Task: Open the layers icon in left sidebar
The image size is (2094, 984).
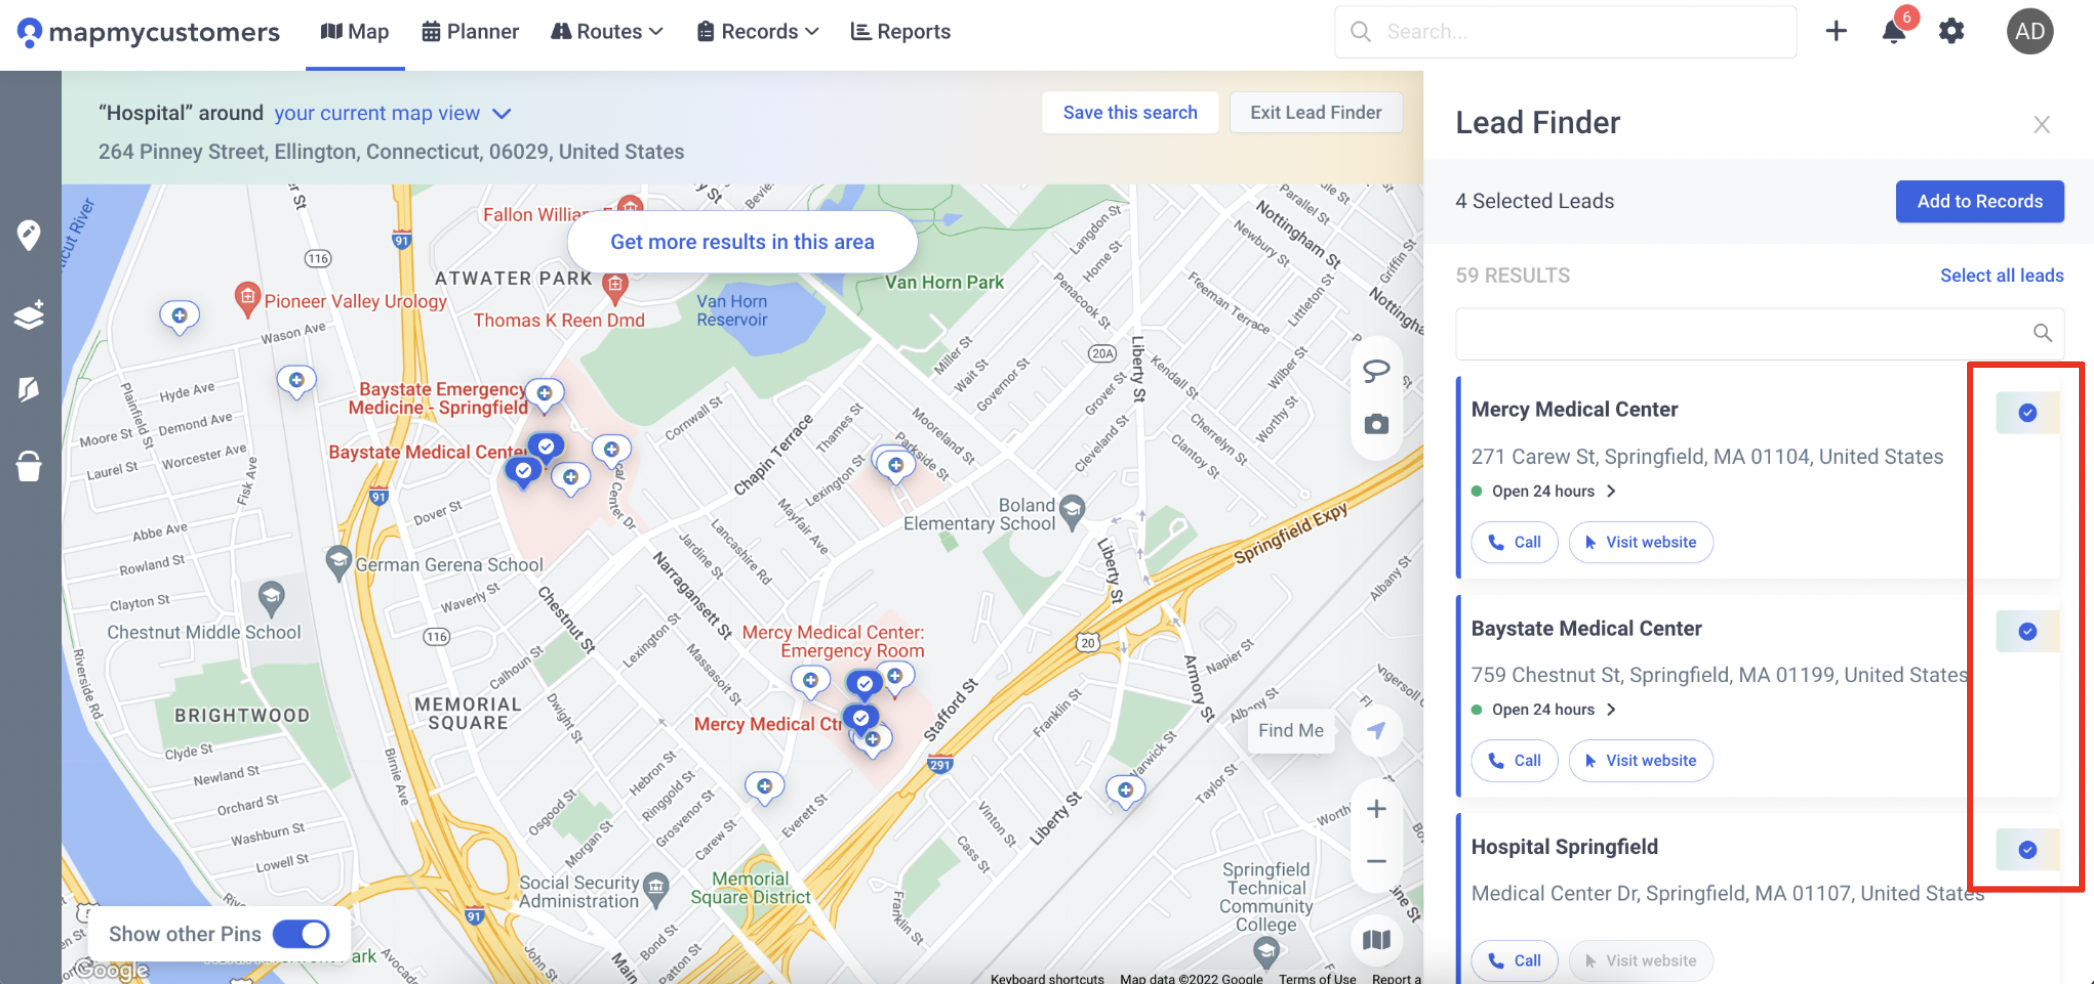Action: (29, 314)
